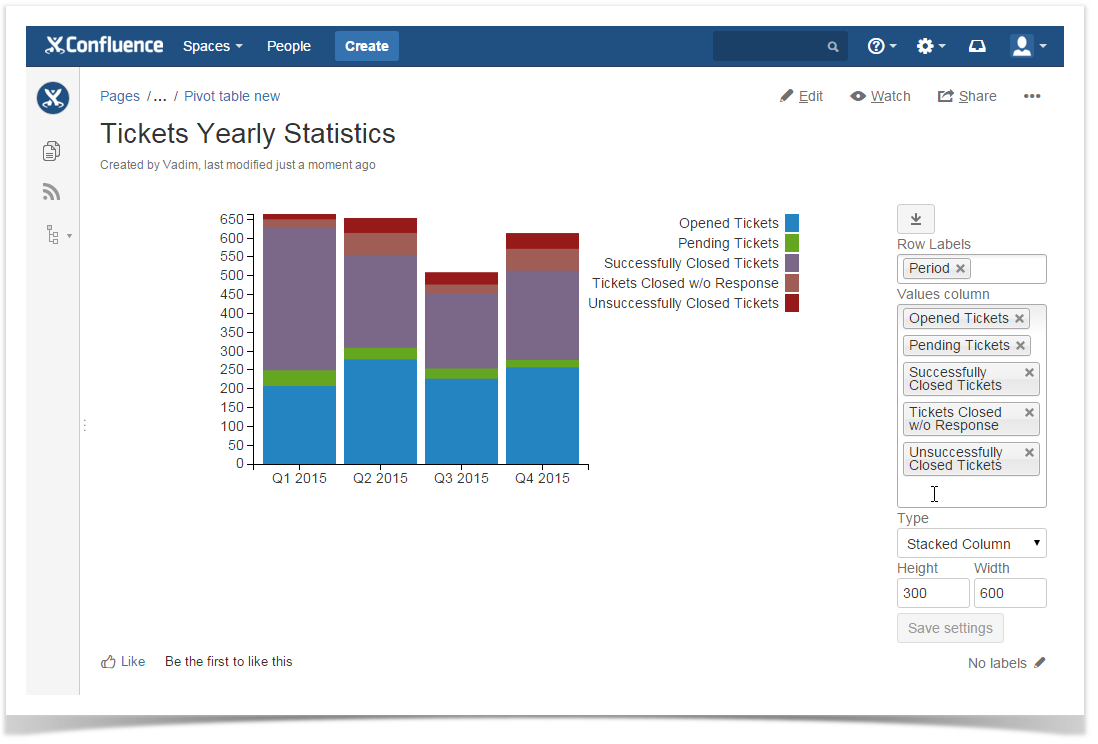The height and width of the screenshot is (744, 1098).
Task: Click the download chart icon button
Action: (x=915, y=219)
